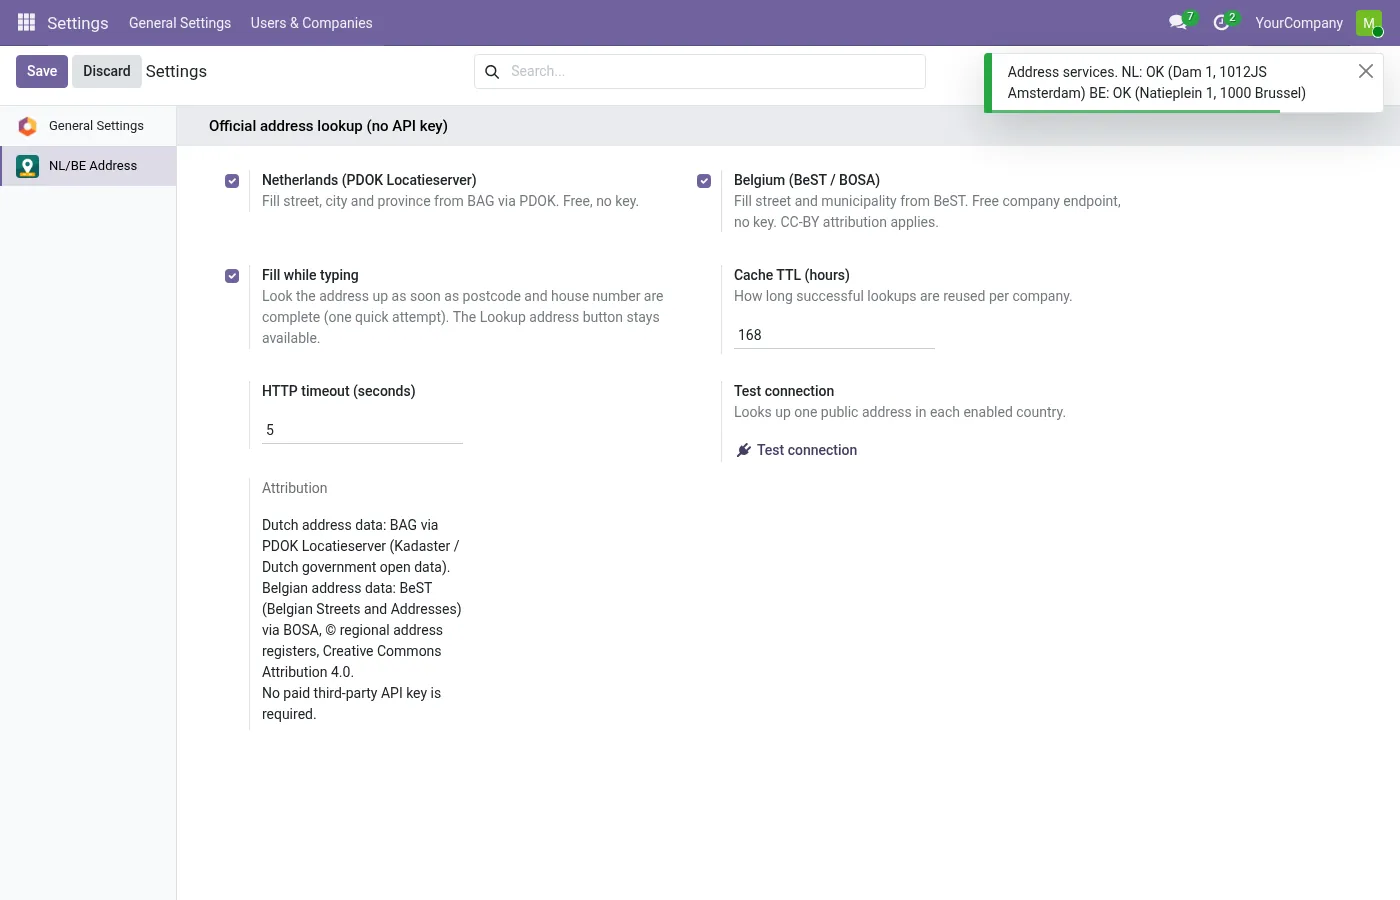The height and width of the screenshot is (900, 1400).
Task: Save the settings
Action: pyautogui.click(x=42, y=71)
